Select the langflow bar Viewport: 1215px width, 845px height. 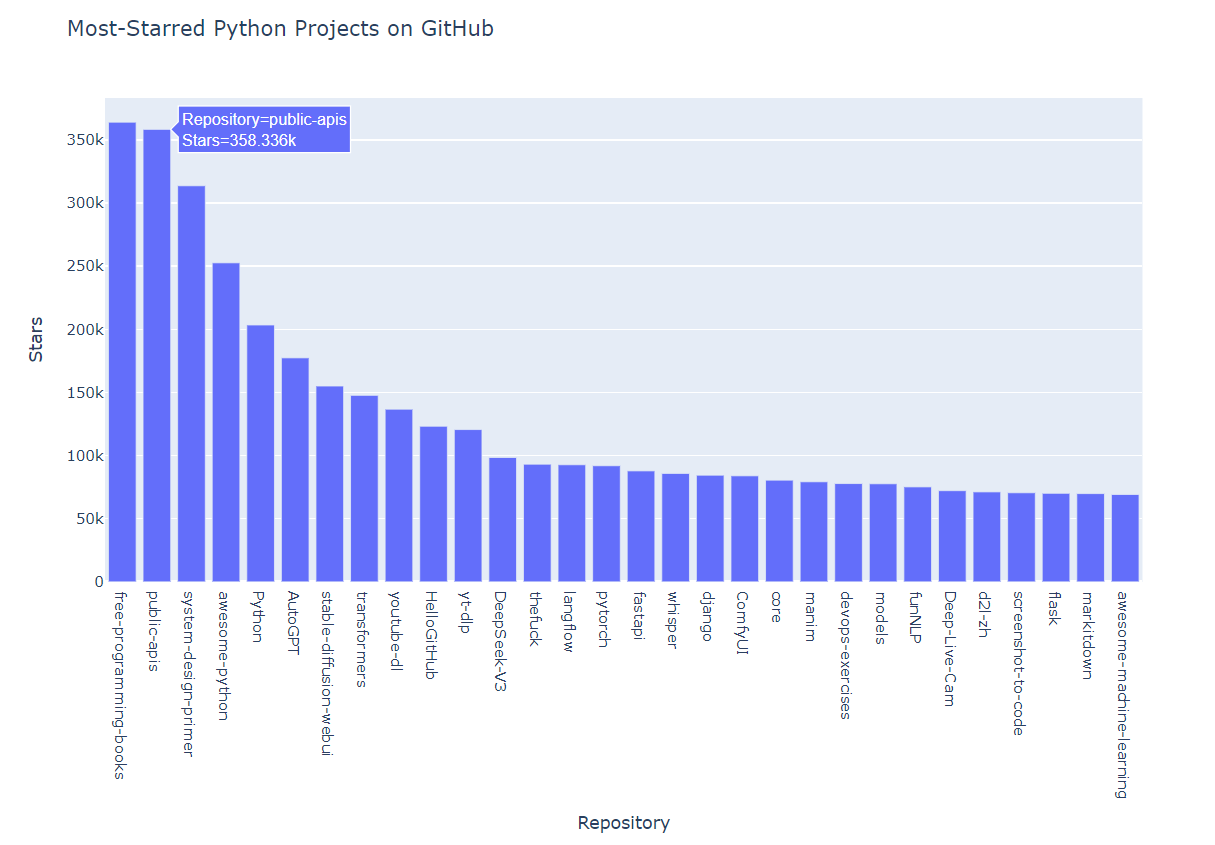572,523
